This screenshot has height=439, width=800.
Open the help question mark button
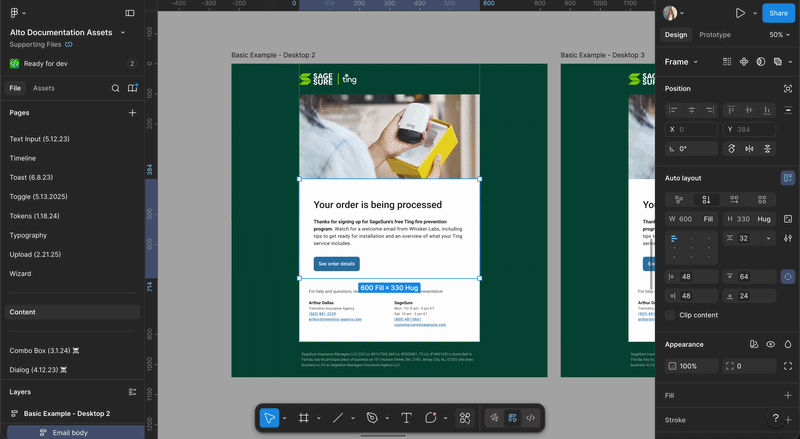[776, 418]
